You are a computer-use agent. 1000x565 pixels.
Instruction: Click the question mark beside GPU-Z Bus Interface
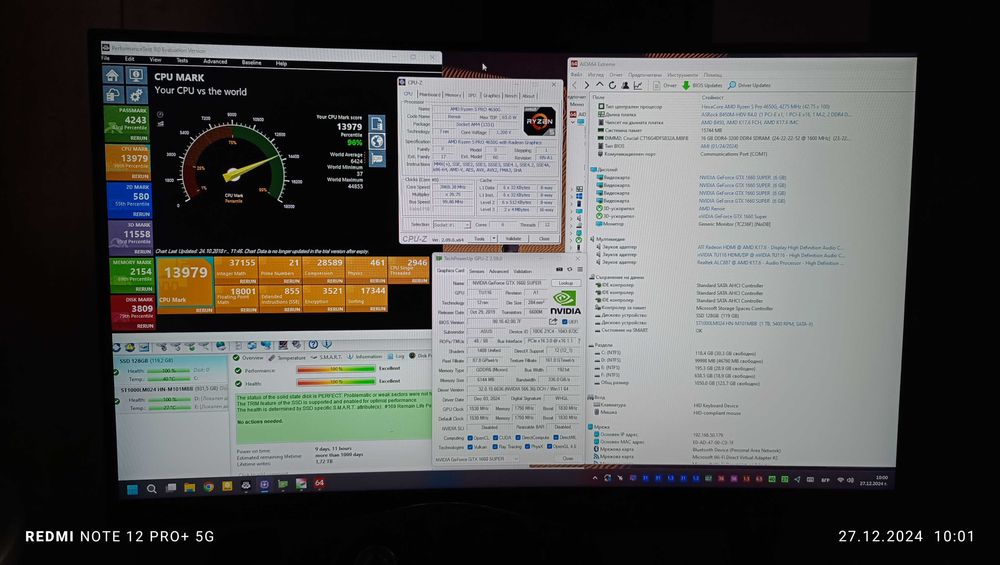(578, 341)
